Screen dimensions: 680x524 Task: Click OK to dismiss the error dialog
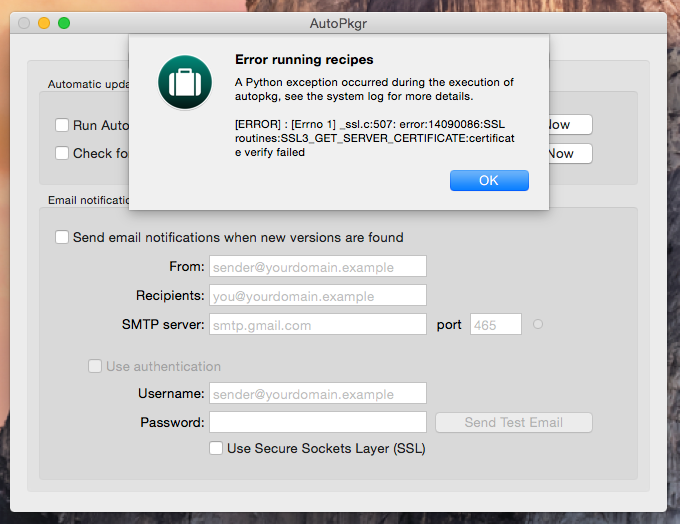(489, 180)
